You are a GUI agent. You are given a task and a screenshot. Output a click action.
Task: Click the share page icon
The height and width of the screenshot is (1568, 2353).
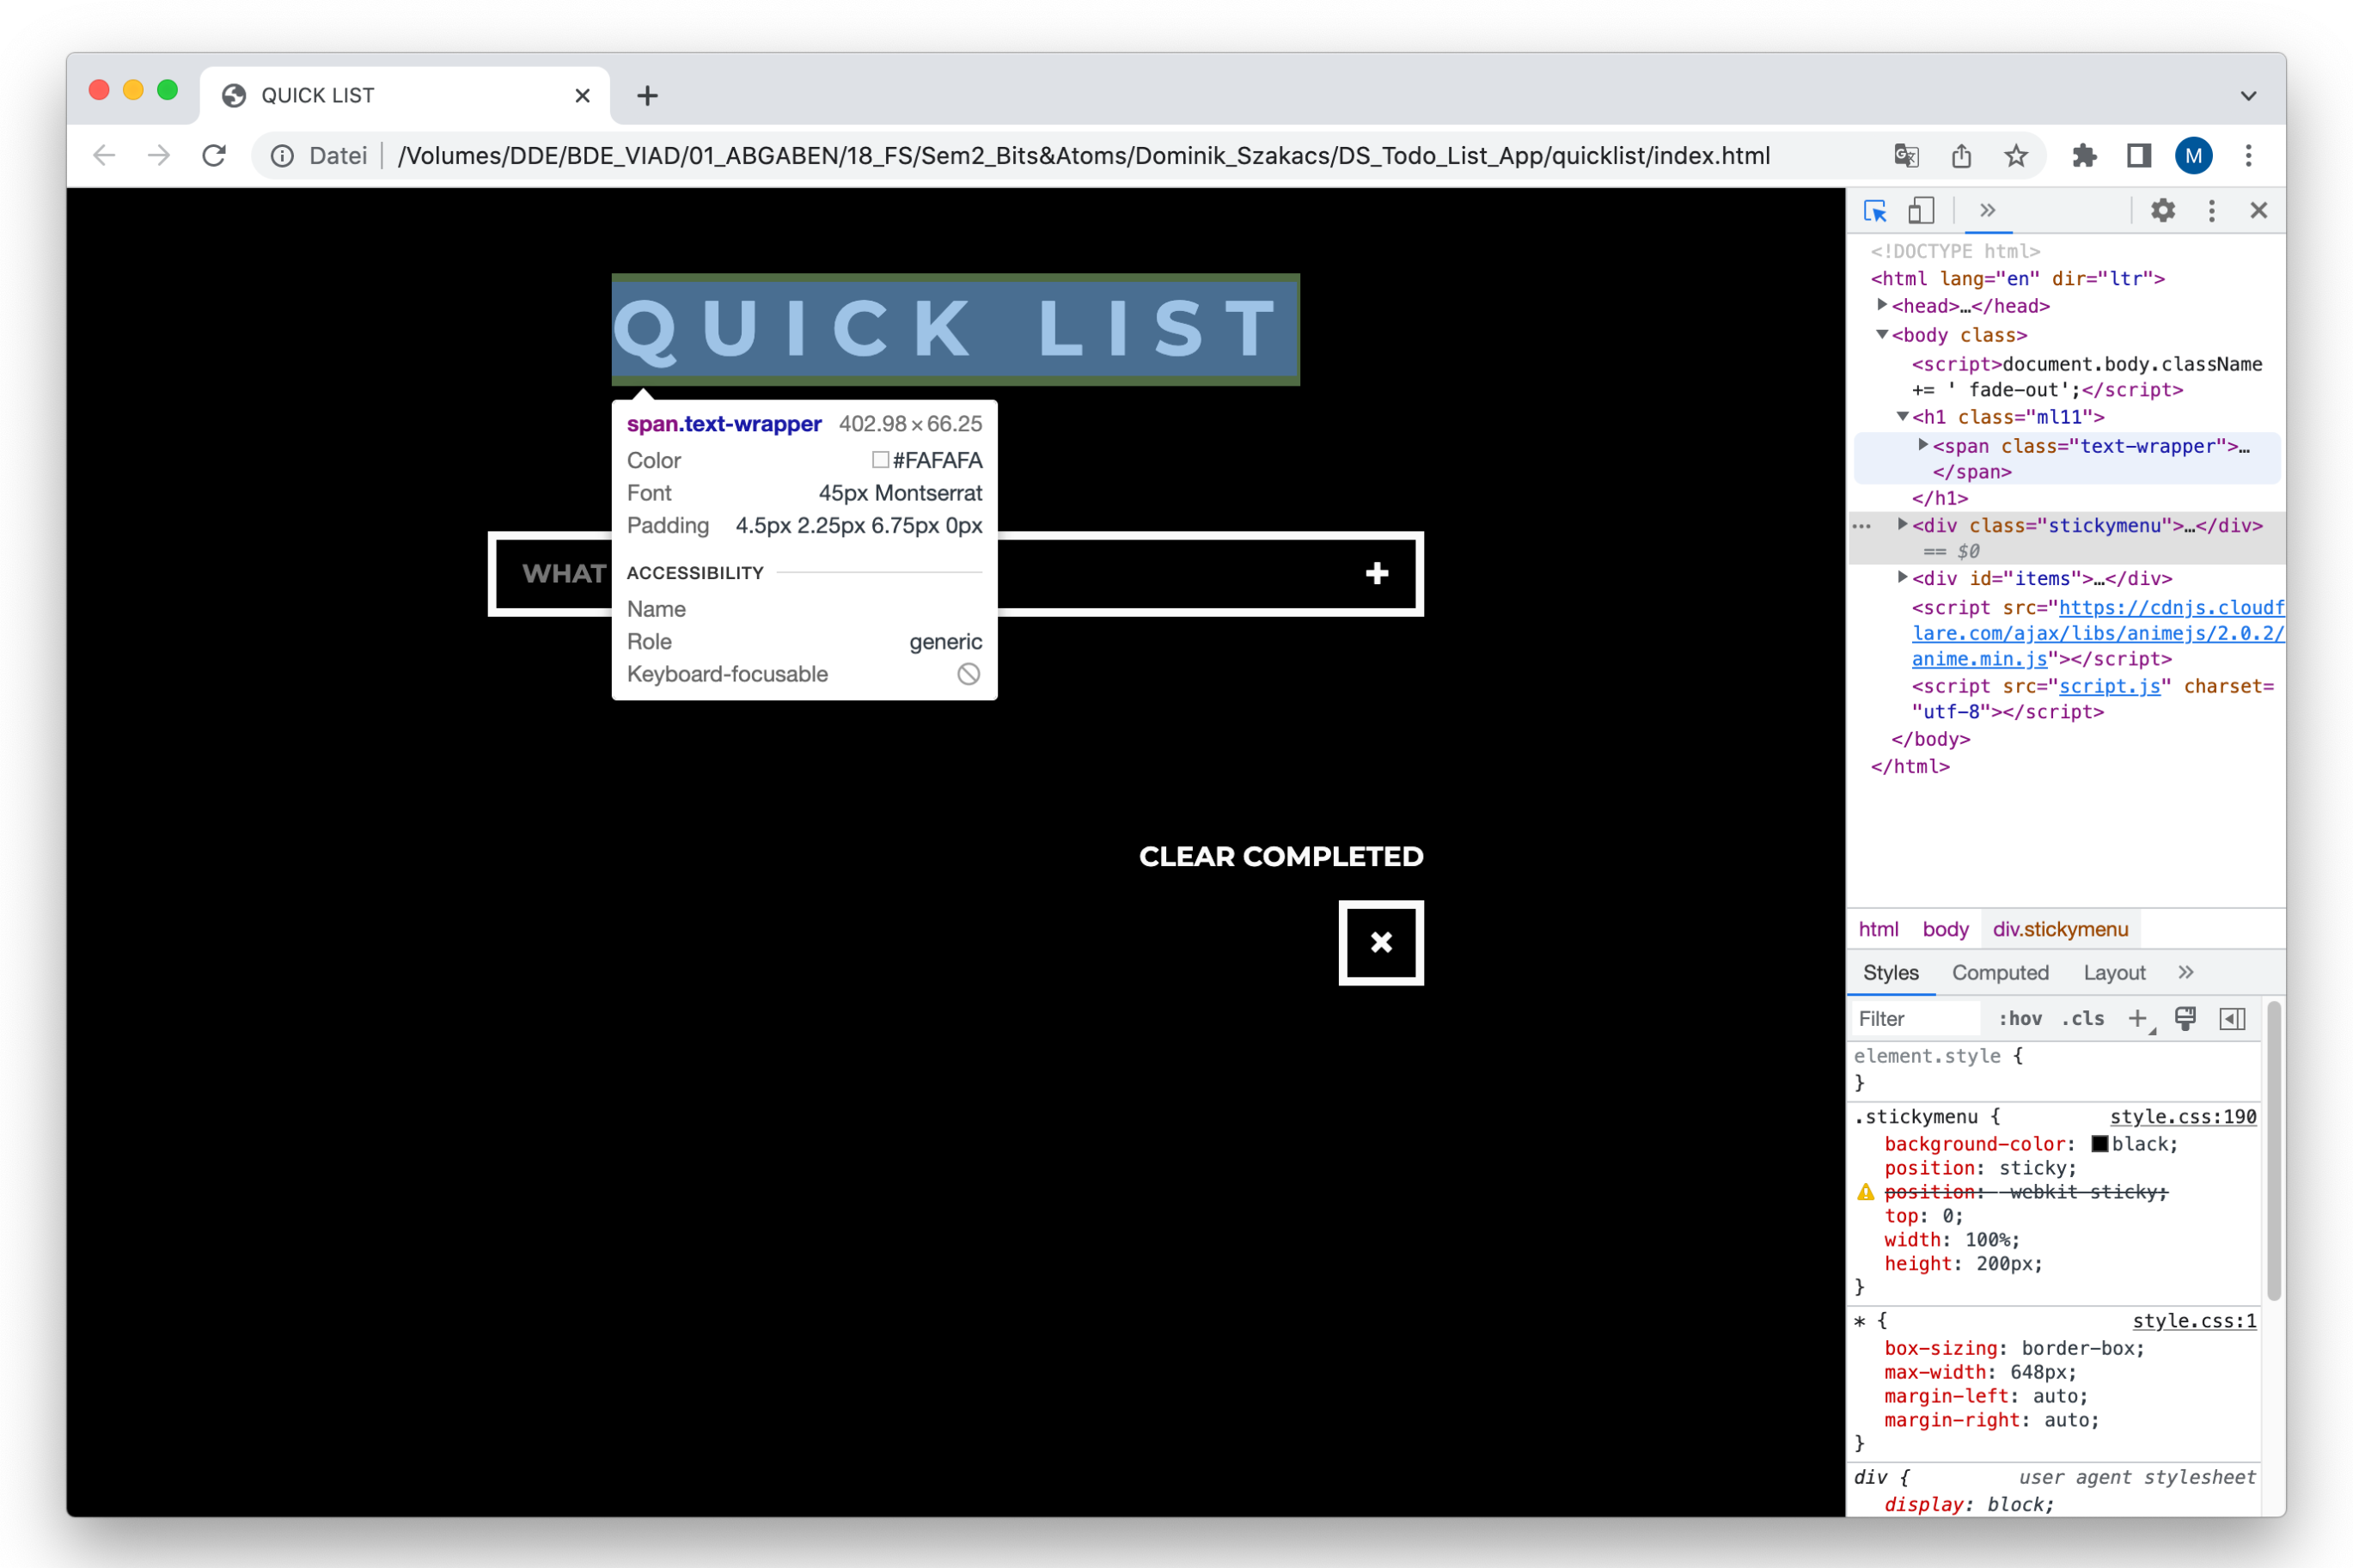[1961, 156]
